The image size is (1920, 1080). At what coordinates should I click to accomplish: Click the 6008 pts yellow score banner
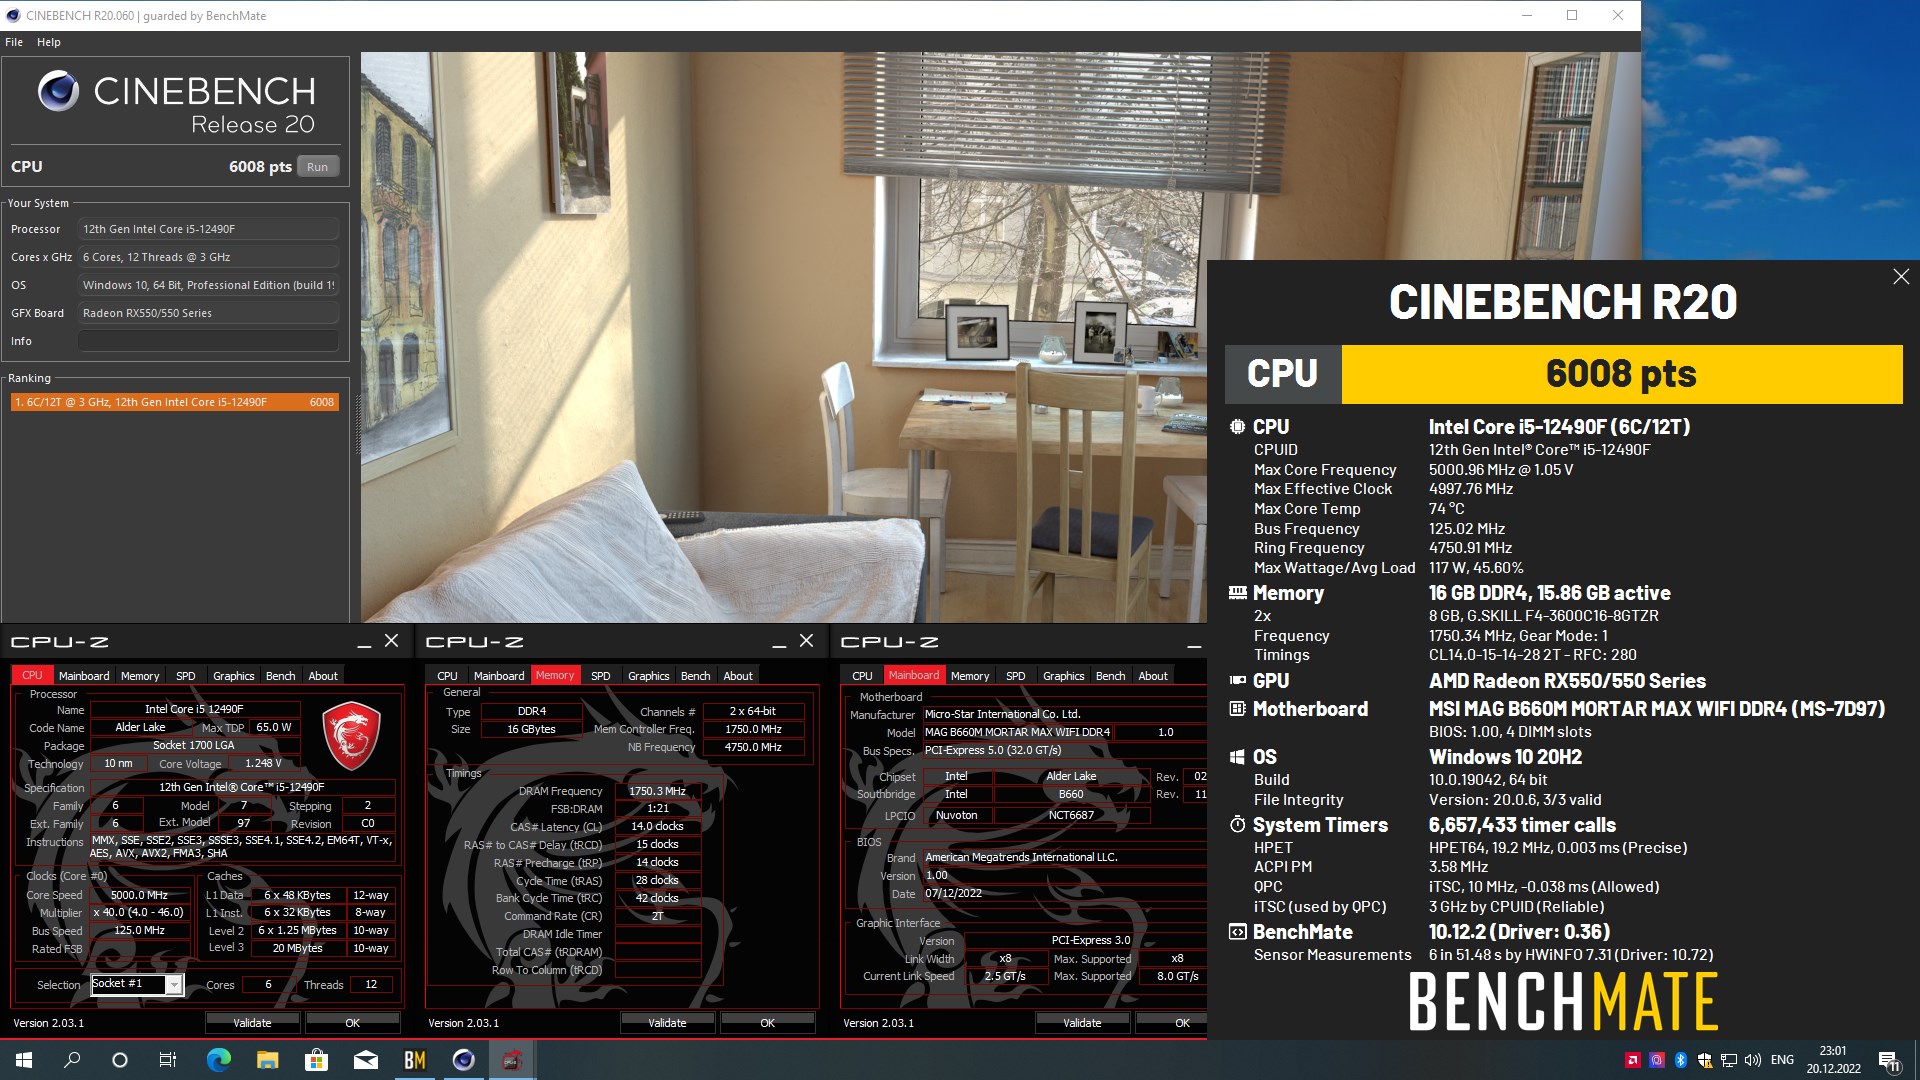1621,374
